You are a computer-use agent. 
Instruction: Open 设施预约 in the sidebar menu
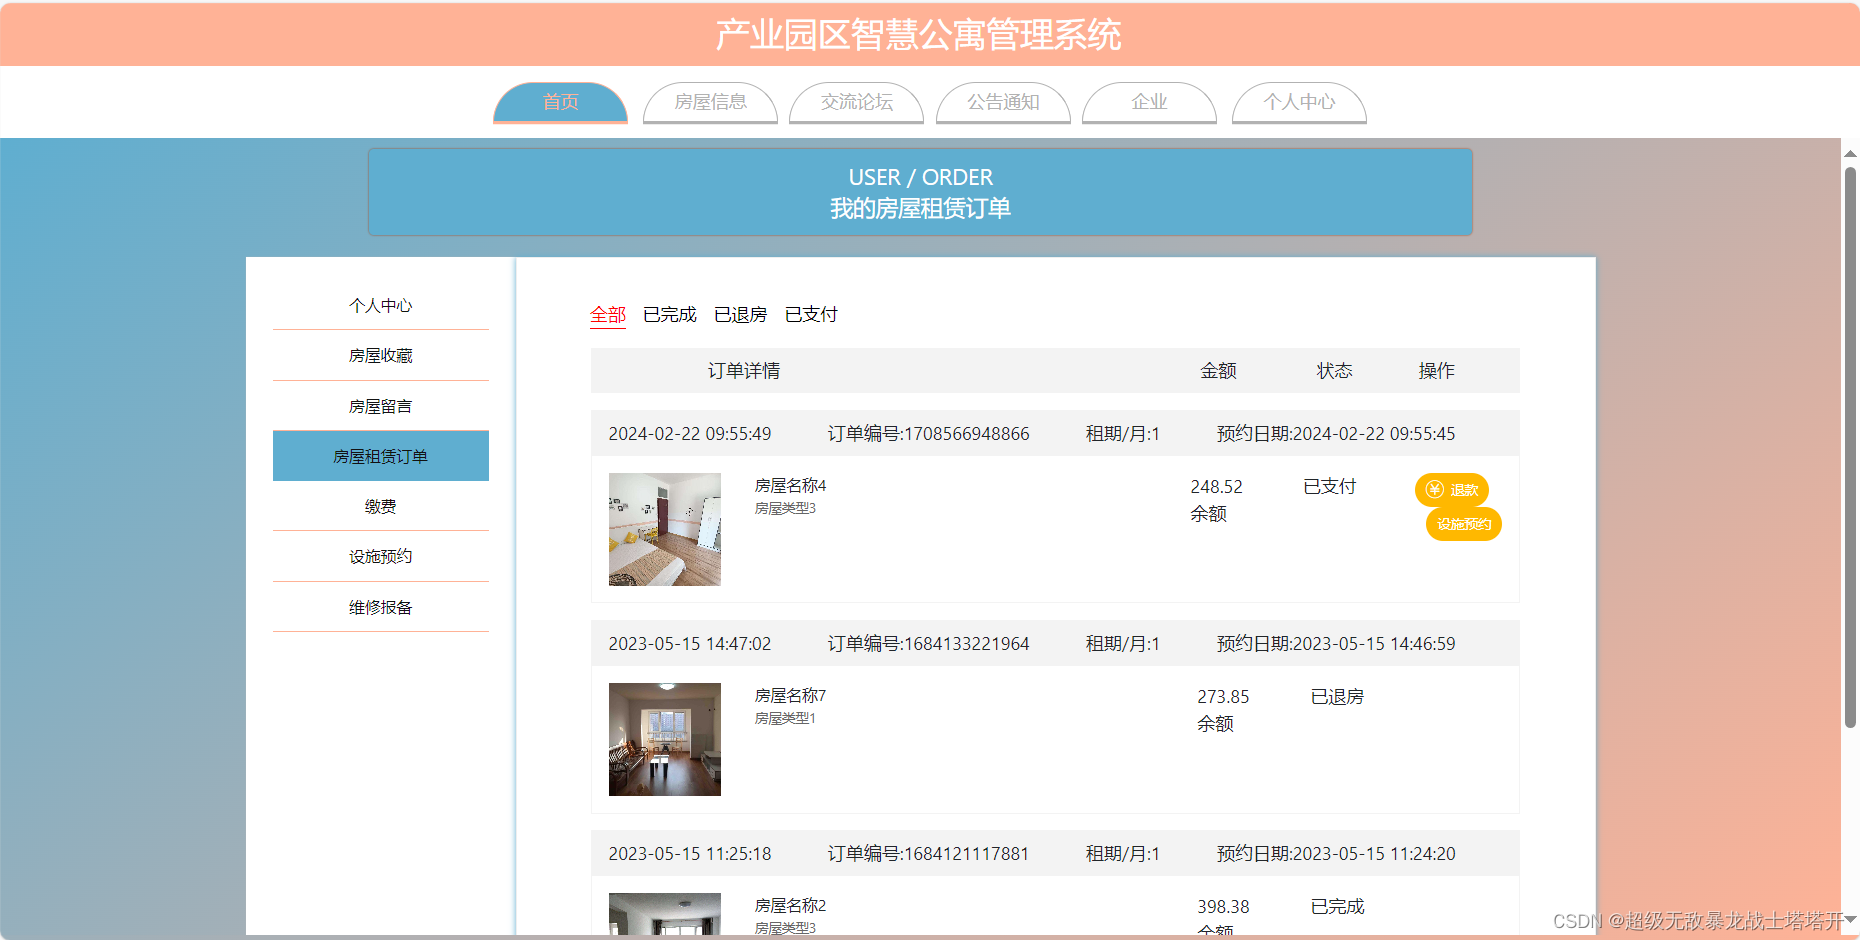[380, 556]
